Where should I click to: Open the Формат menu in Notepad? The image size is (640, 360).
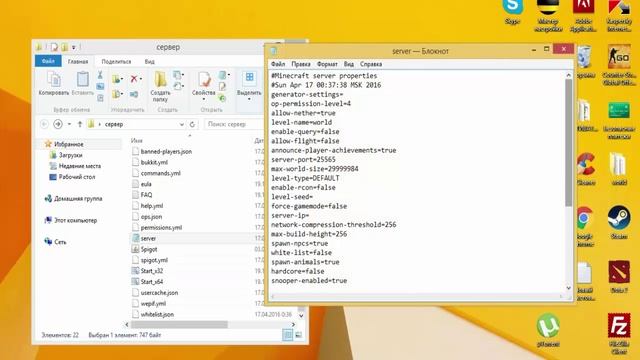point(327,64)
